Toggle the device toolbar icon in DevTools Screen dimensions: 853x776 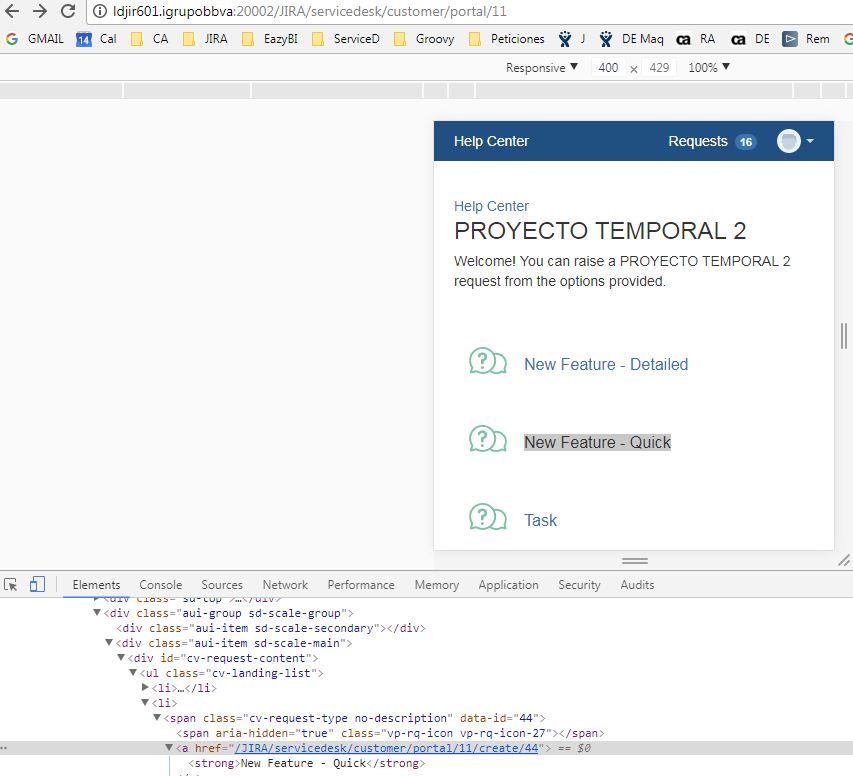[x=37, y=584]
